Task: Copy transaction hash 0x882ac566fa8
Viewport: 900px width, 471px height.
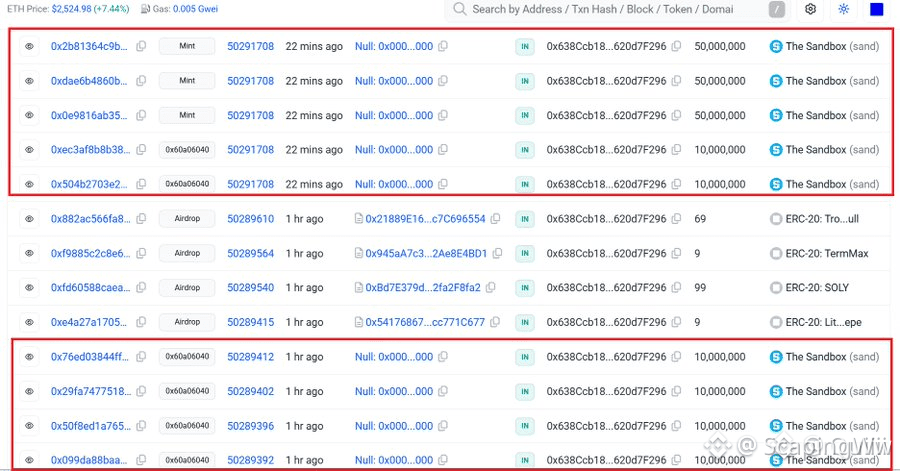Action: [x=141, y=219]
